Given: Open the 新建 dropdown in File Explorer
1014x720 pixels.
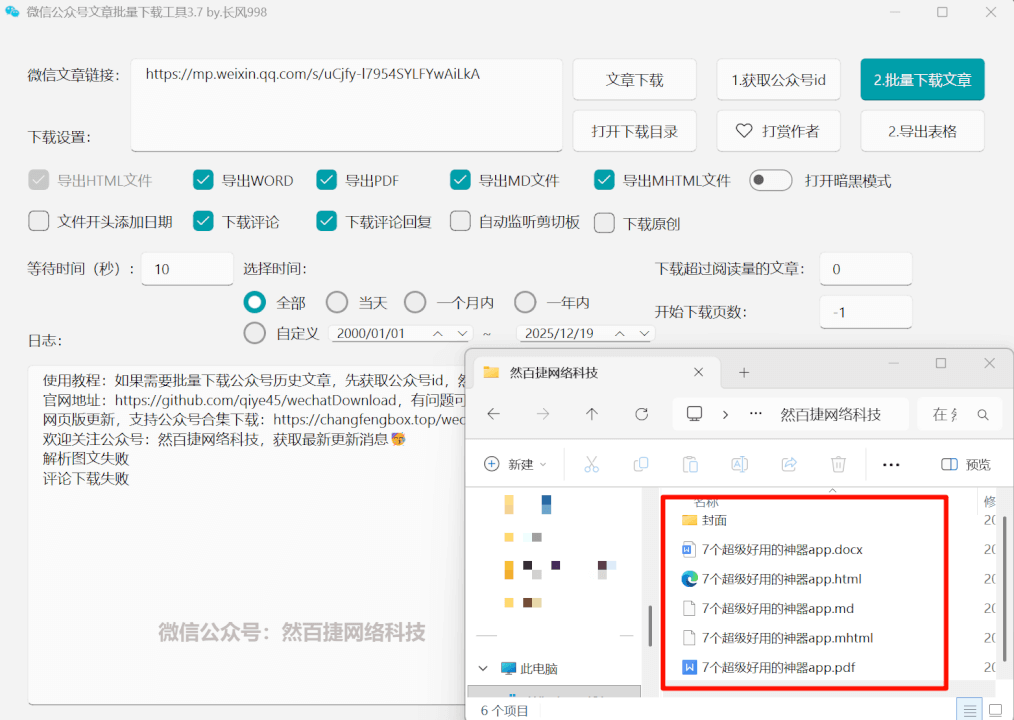Looking at the screenshot, I should (515, 464).
